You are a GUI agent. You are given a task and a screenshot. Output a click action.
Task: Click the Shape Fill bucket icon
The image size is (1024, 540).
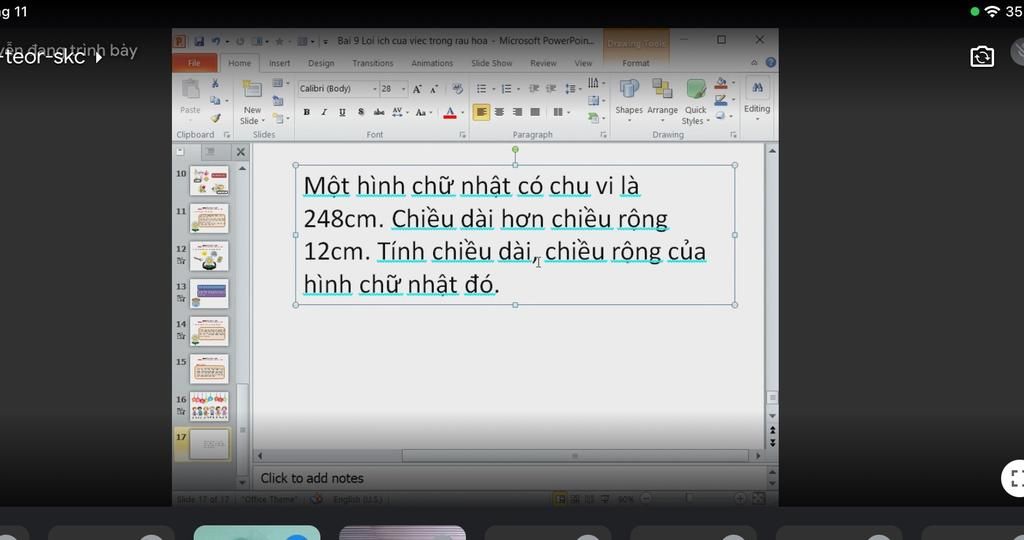pyautogui.click(x=721, y=84)
